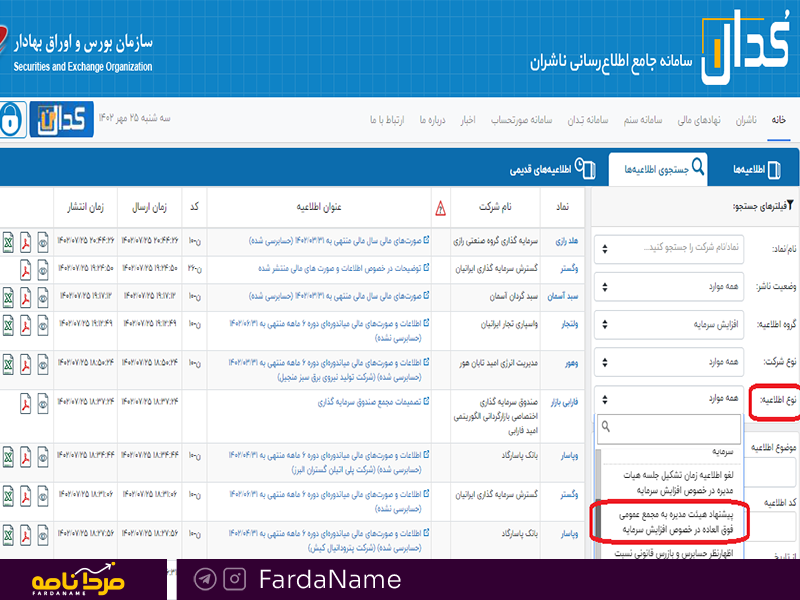View هلد رازی notice via eye icon
The width and height of the screenshot is (800, 600).
(x=43, y=242)
